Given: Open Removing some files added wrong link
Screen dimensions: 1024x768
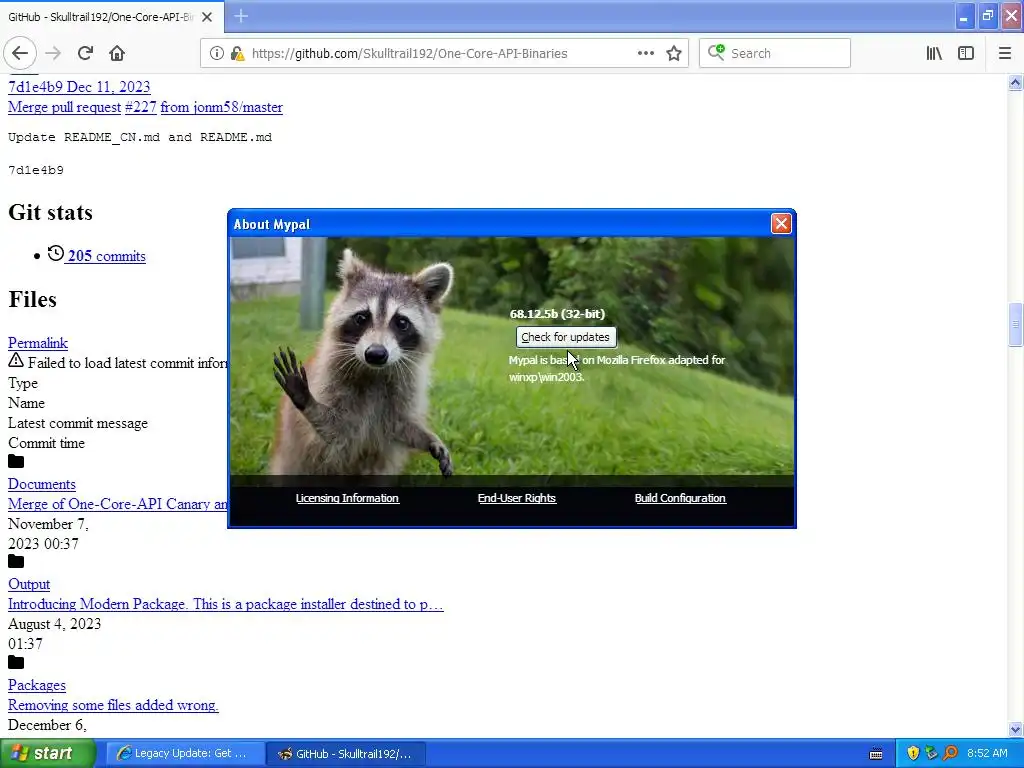Looking at the screenshot, I should coord(113,705).
